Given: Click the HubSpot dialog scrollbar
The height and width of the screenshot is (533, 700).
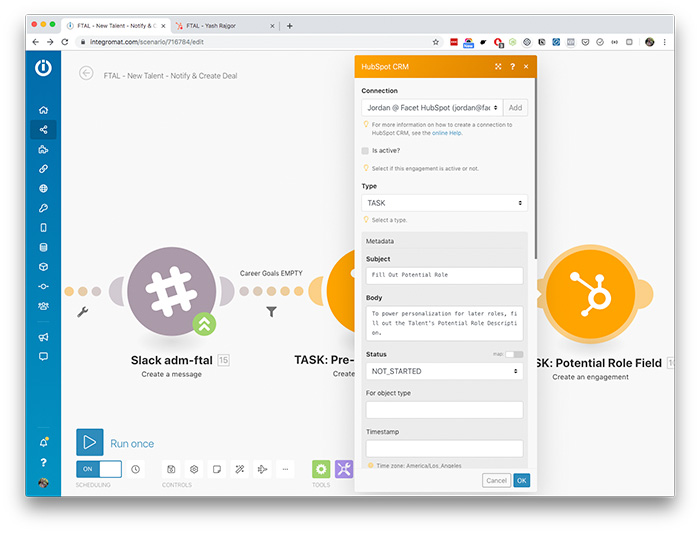Looking at the screenshot, I should click(x=535, y=170).
